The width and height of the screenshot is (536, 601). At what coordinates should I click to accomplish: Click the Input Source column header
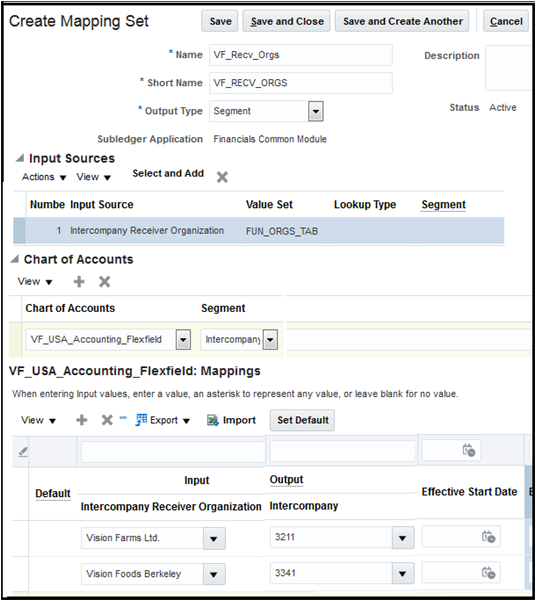(102, 205)
